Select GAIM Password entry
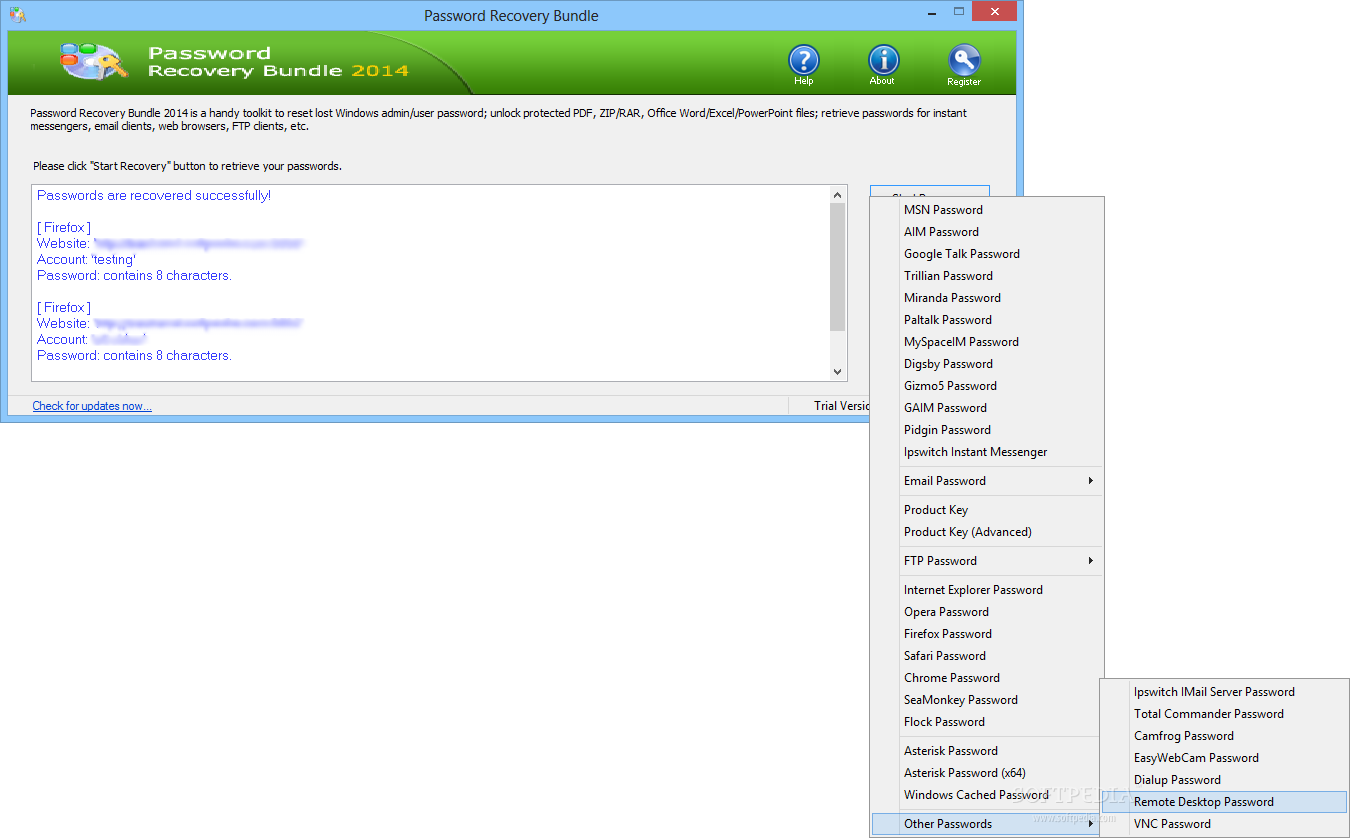Image resolution: width=1350 pixels, height=838 pixels. (x=988, y=408)
